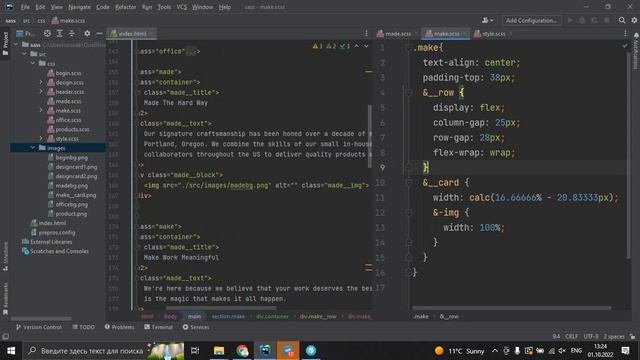Open the Bookmarks vertical tool window tab
The width and height of the screenshot is (640, 360).
coord(5,298)
